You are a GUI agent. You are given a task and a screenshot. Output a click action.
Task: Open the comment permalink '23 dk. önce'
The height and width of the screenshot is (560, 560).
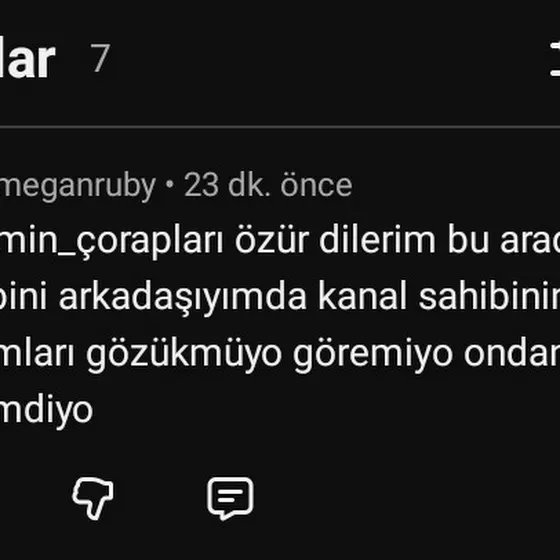[268, 185]
